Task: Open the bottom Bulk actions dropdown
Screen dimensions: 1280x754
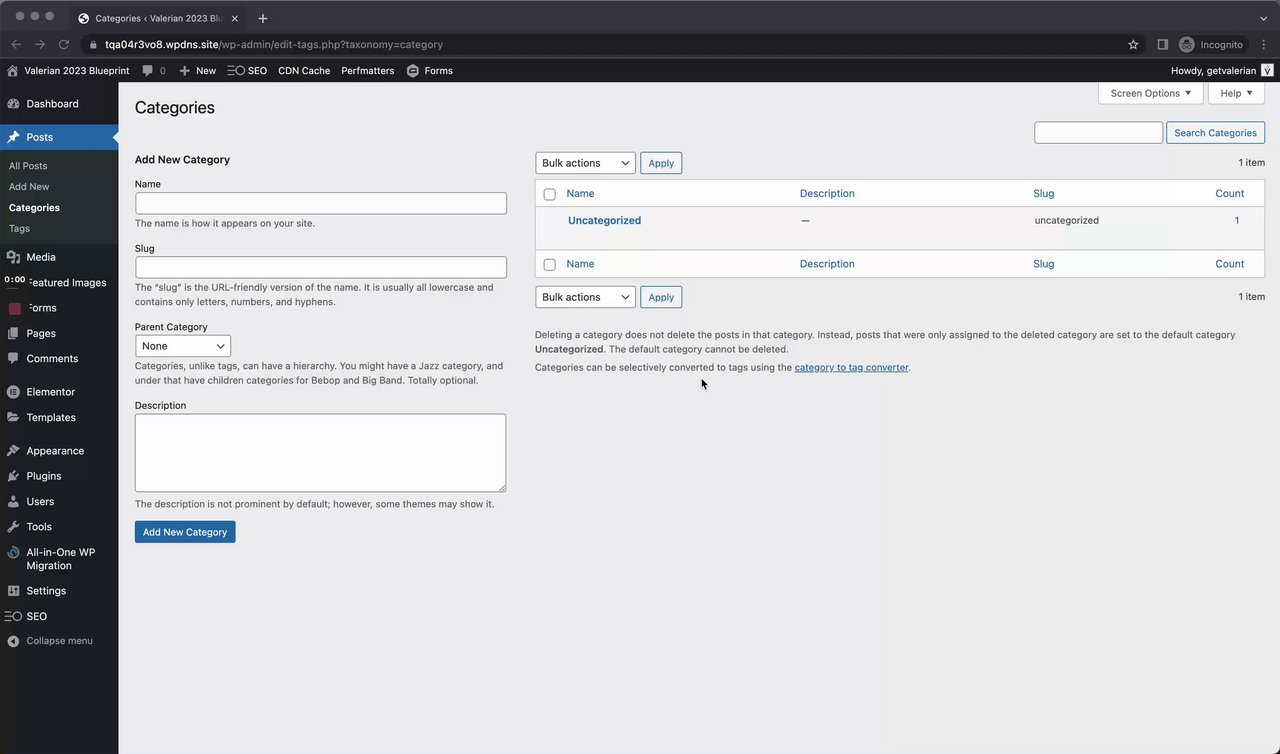Action: pos(585,297)
